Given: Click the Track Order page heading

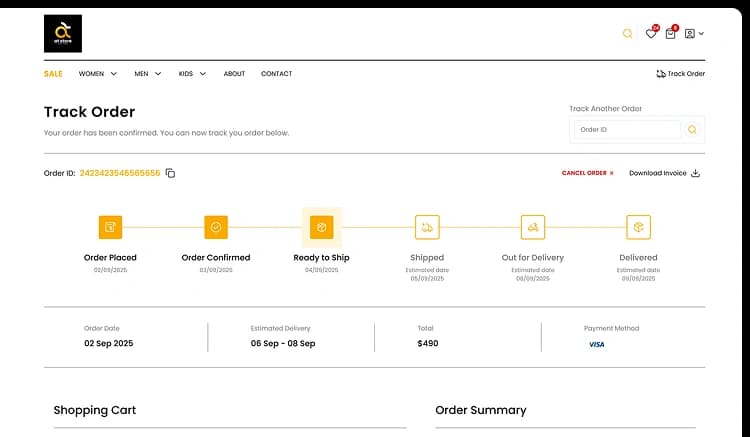Looking at the screenshot, I should pos(89,112).
